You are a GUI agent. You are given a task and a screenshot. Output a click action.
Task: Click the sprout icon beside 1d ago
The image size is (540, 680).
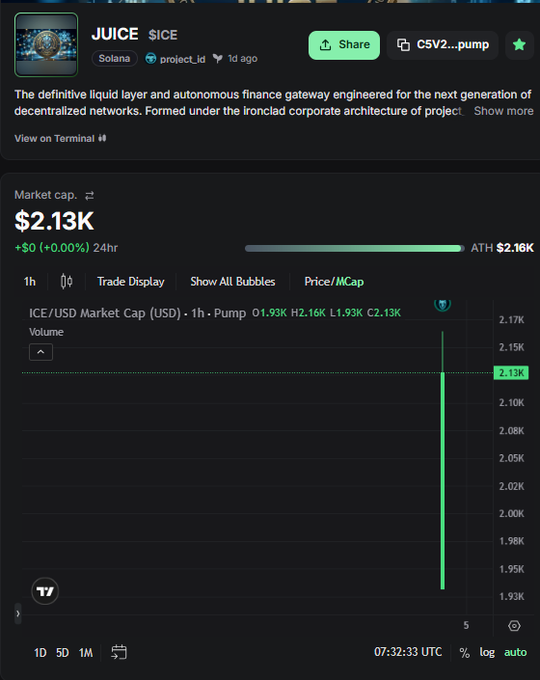[x=217, y=59]
